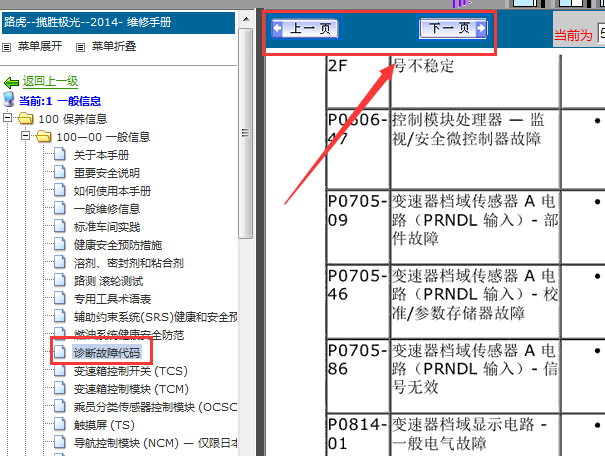This screenshot has width=605, height=456.
Task: Open the 专用工具术语表 document
Action: coord(112,299)
